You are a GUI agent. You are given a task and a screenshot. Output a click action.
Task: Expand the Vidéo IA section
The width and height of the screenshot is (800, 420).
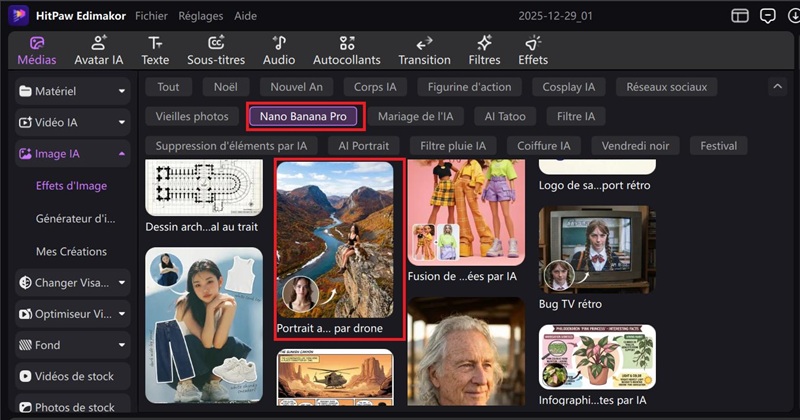pyautogui.click(x=74, y=123)
